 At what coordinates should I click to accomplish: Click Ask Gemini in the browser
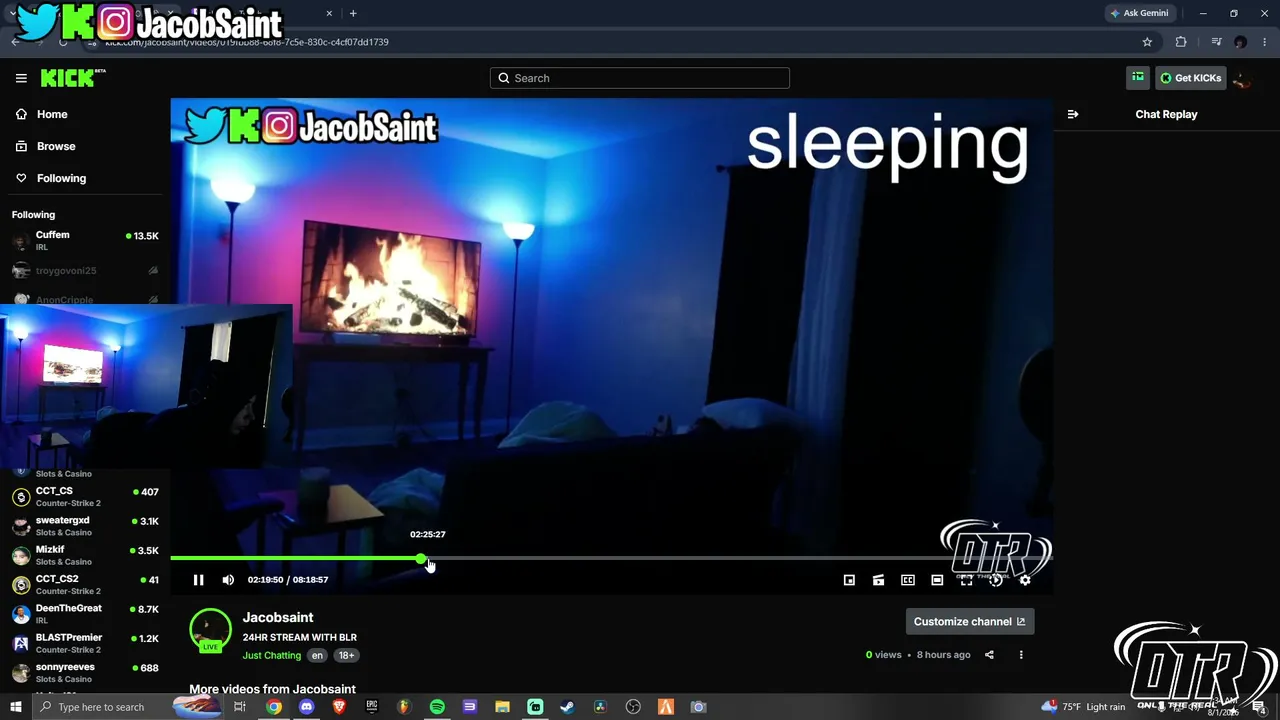(1139, 13)
